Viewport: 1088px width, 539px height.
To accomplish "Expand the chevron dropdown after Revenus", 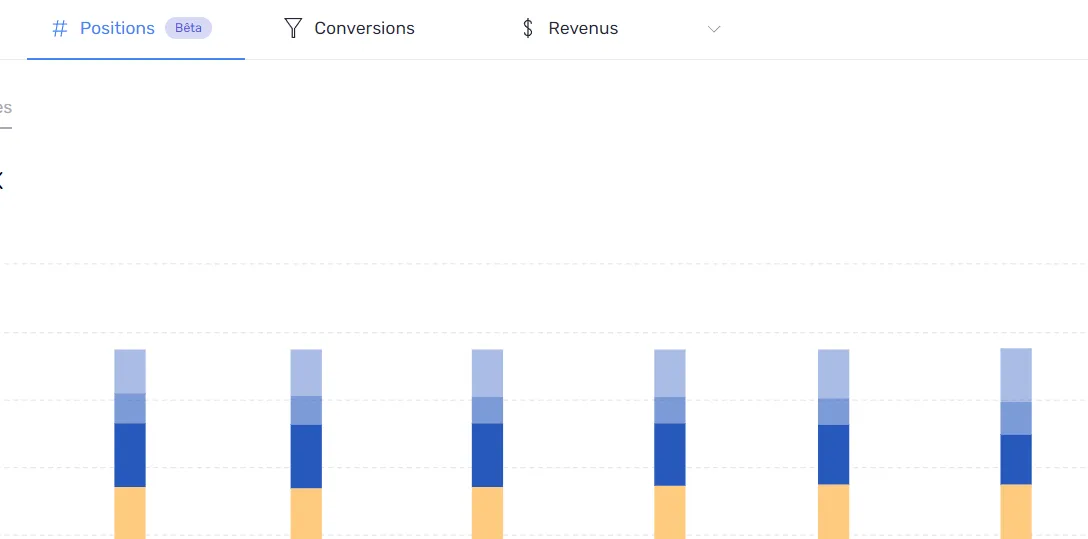I will click(x=714, y=29).
